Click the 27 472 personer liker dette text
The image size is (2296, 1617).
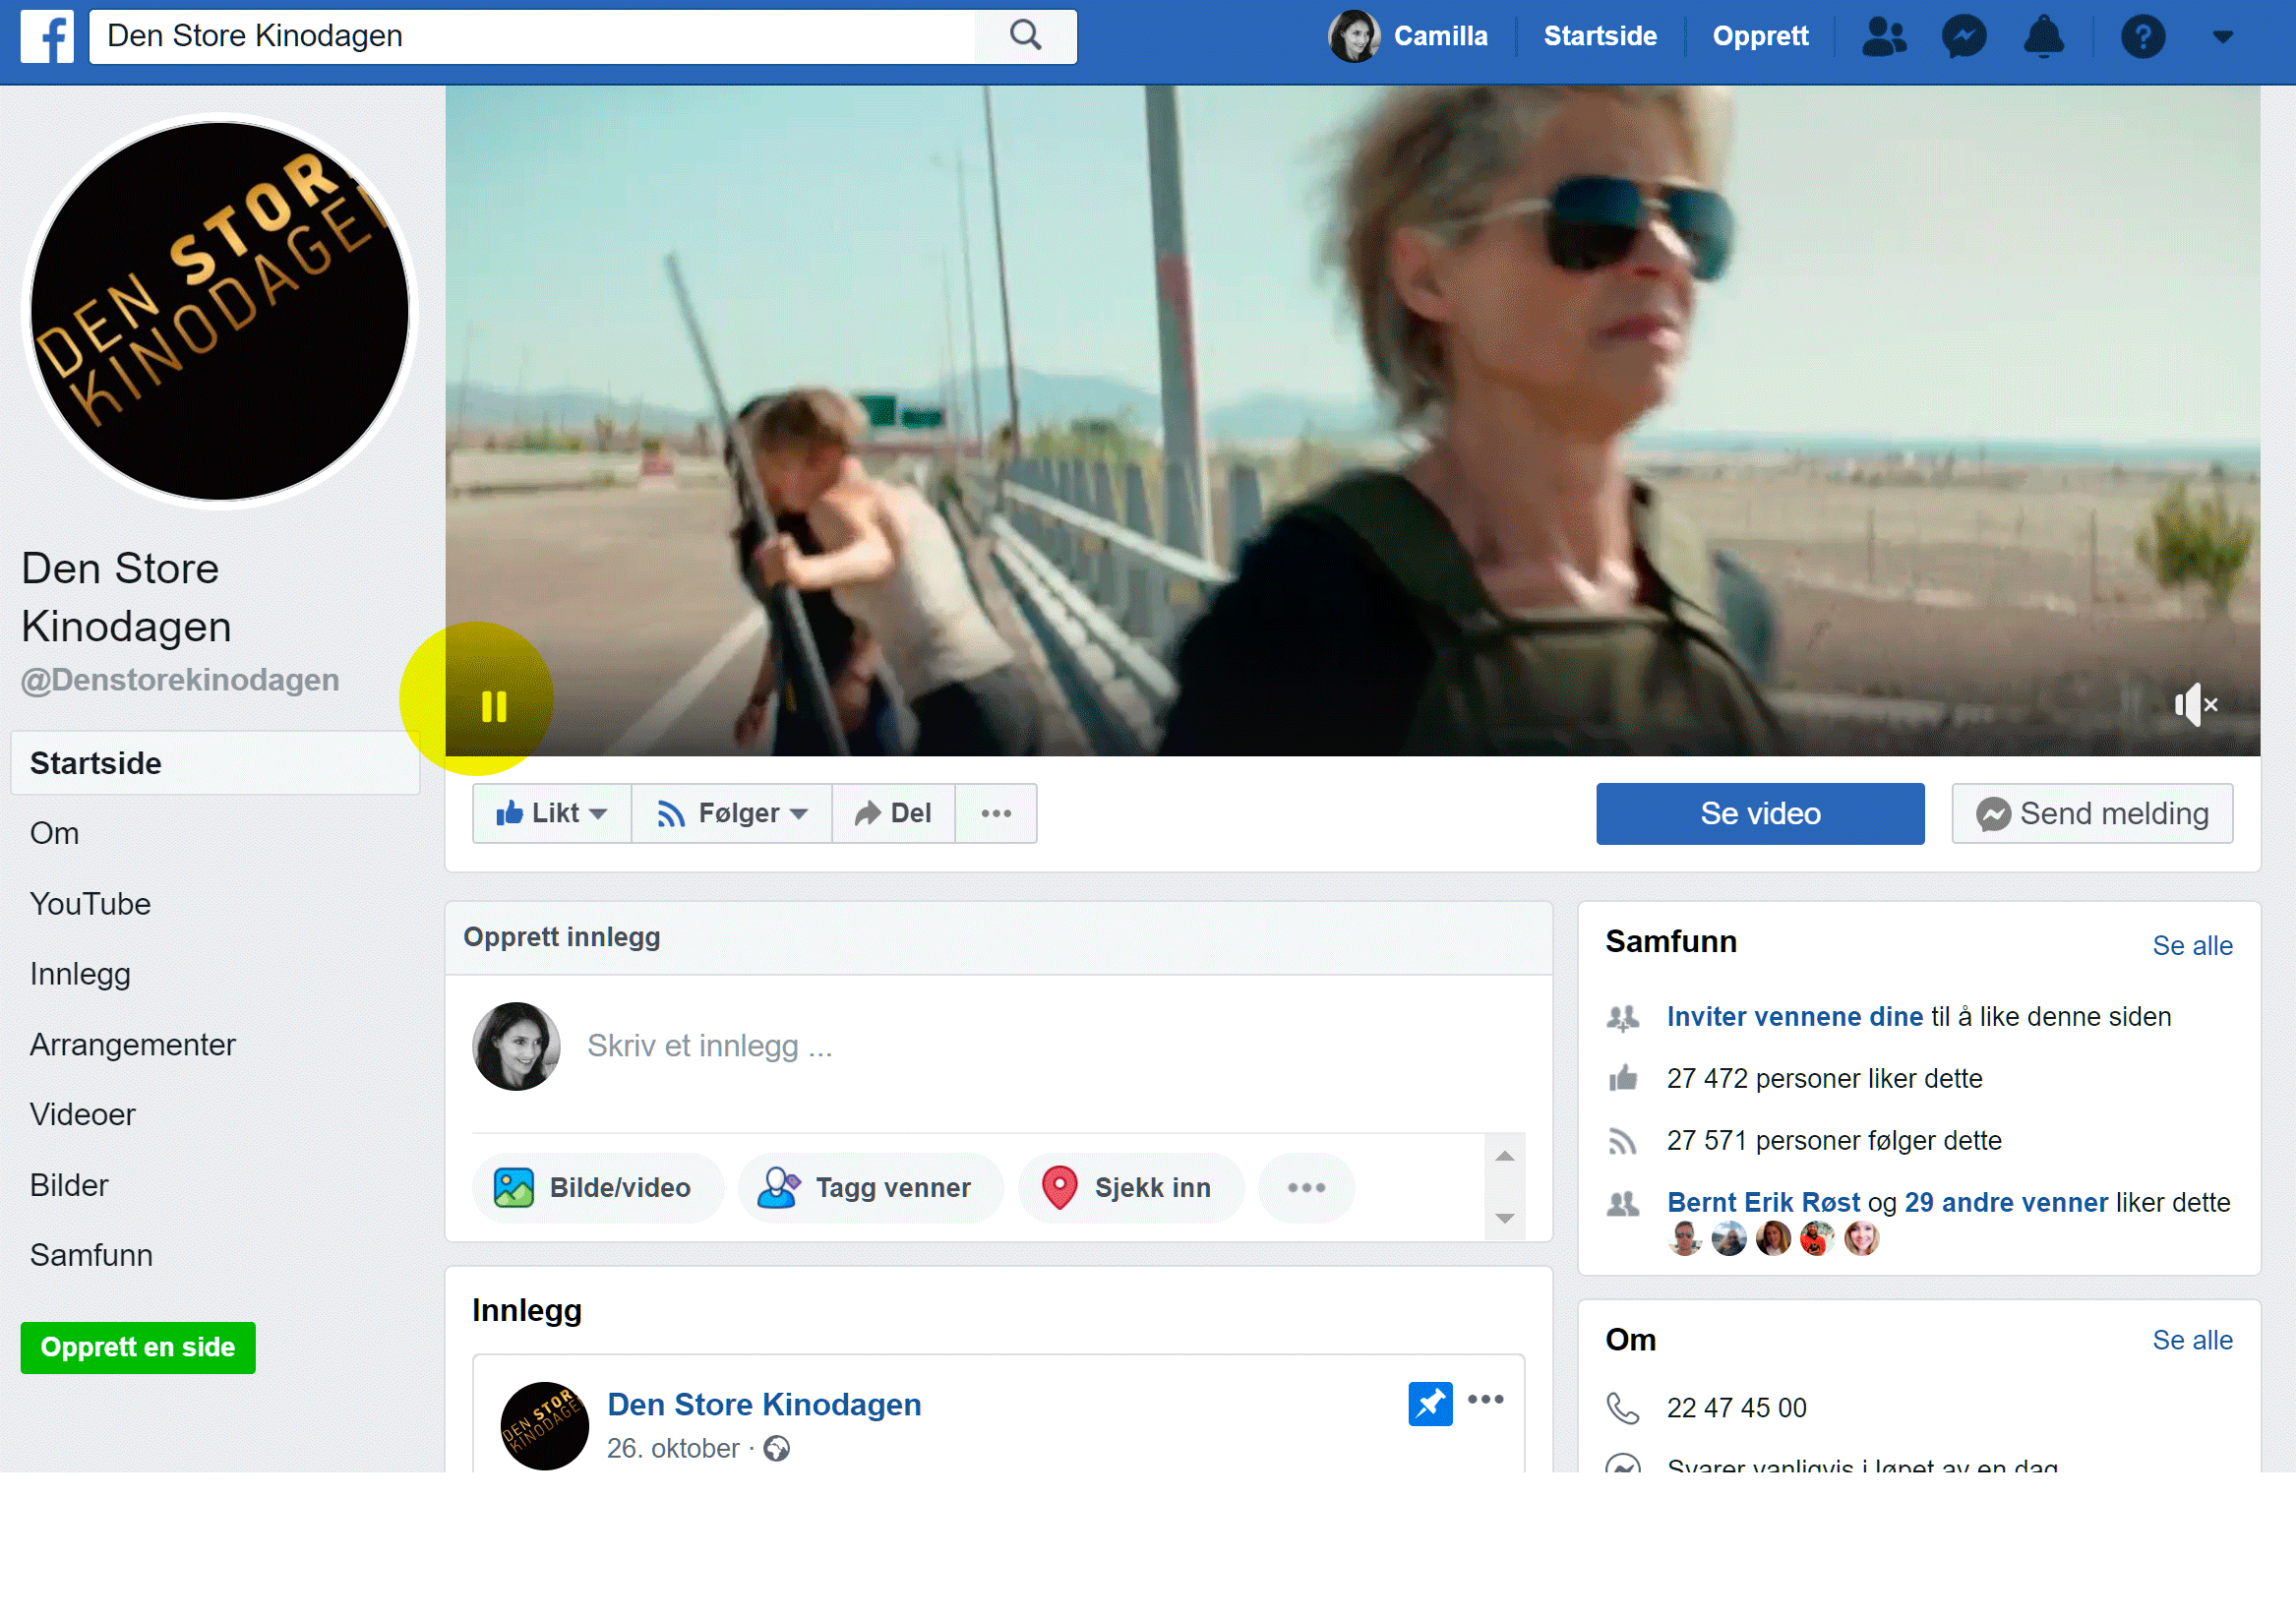1824,1078
